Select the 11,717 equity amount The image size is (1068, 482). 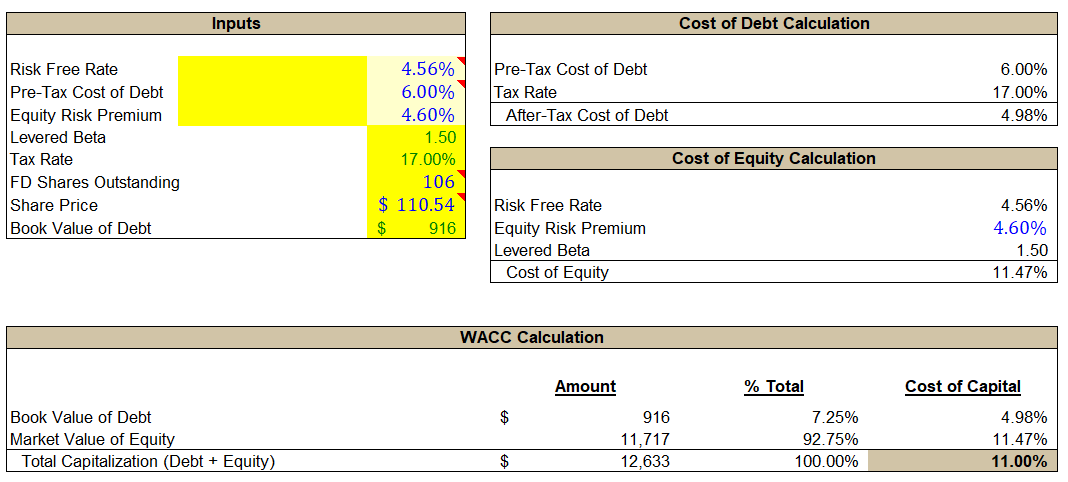click(x=645, y=440)
